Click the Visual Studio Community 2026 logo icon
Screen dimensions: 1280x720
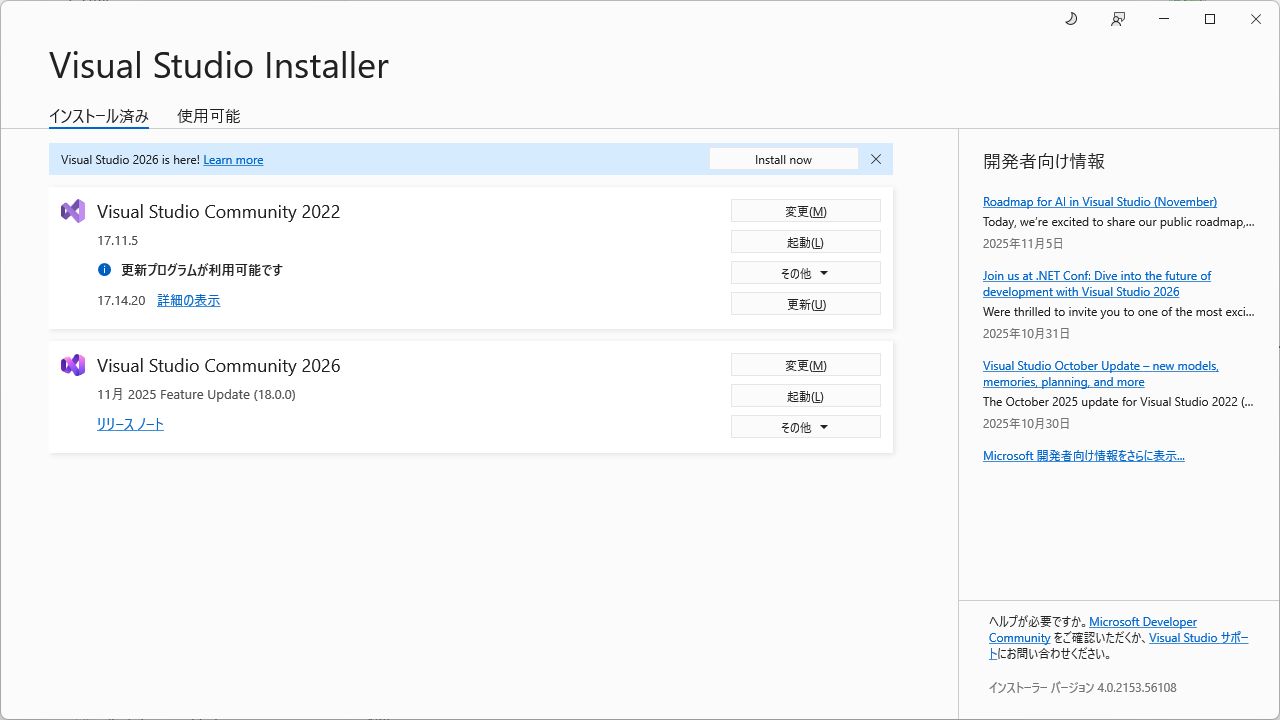pos(73,365)
